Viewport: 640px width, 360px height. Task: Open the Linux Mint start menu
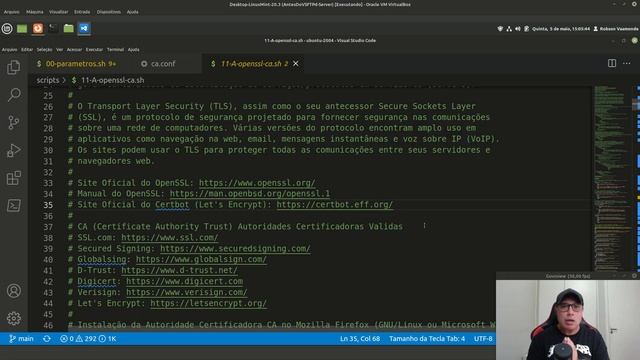(x=7, y=28)
